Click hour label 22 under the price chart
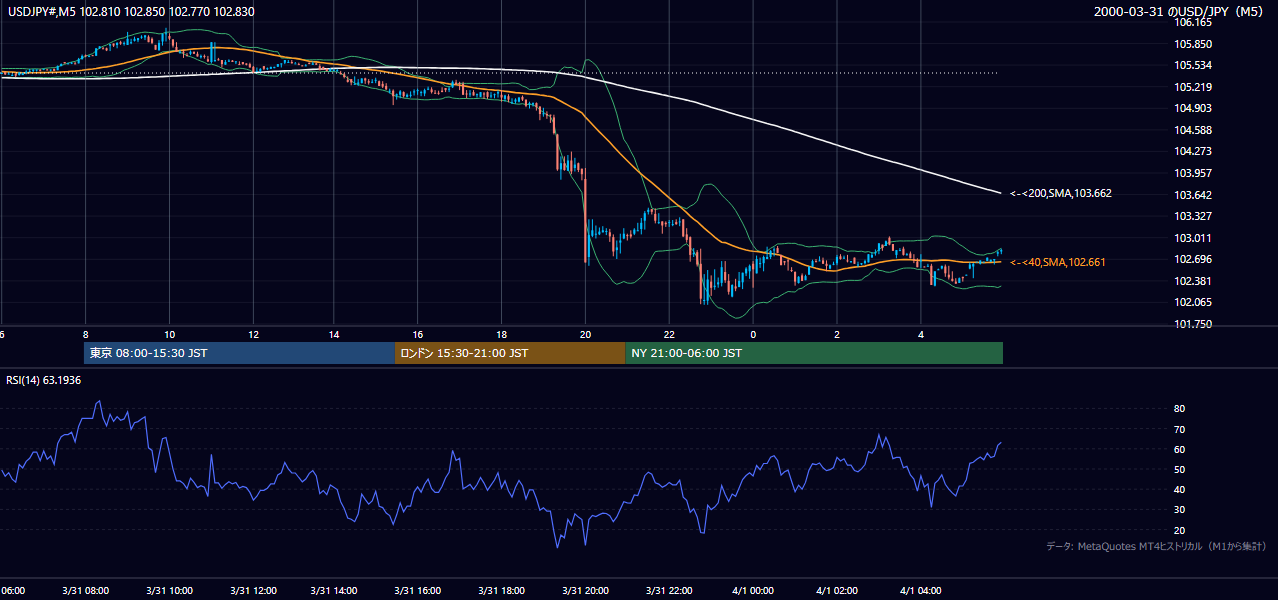Screen dimensions: 1278x600 (670, 335)
